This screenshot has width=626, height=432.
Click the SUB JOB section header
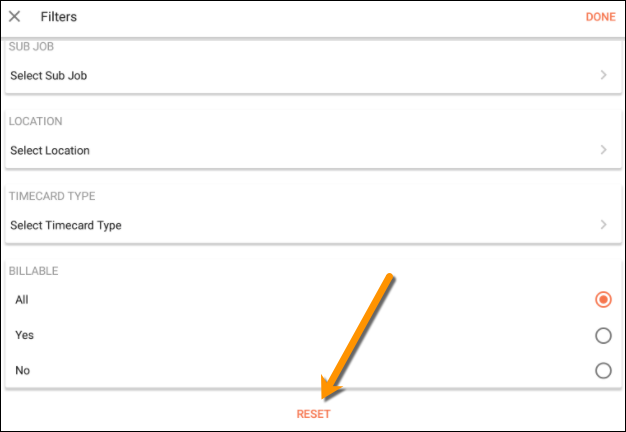tap(32, 47)
